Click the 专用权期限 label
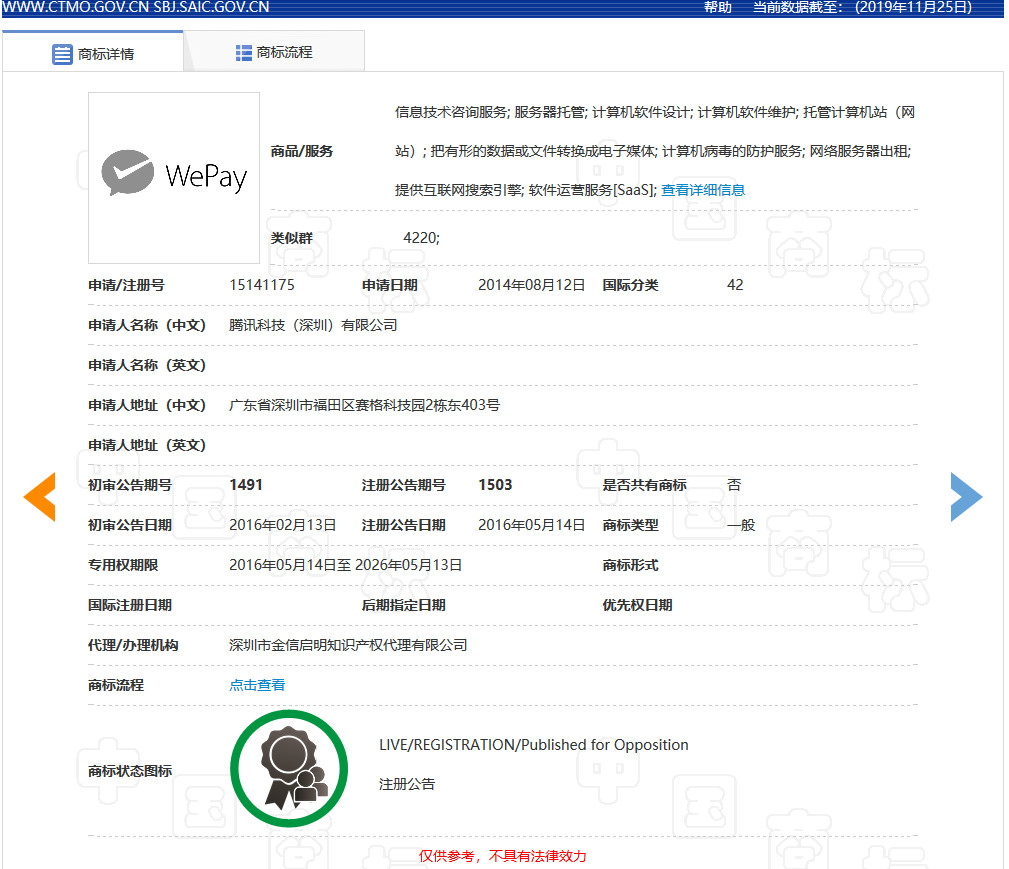 (123, 565)
